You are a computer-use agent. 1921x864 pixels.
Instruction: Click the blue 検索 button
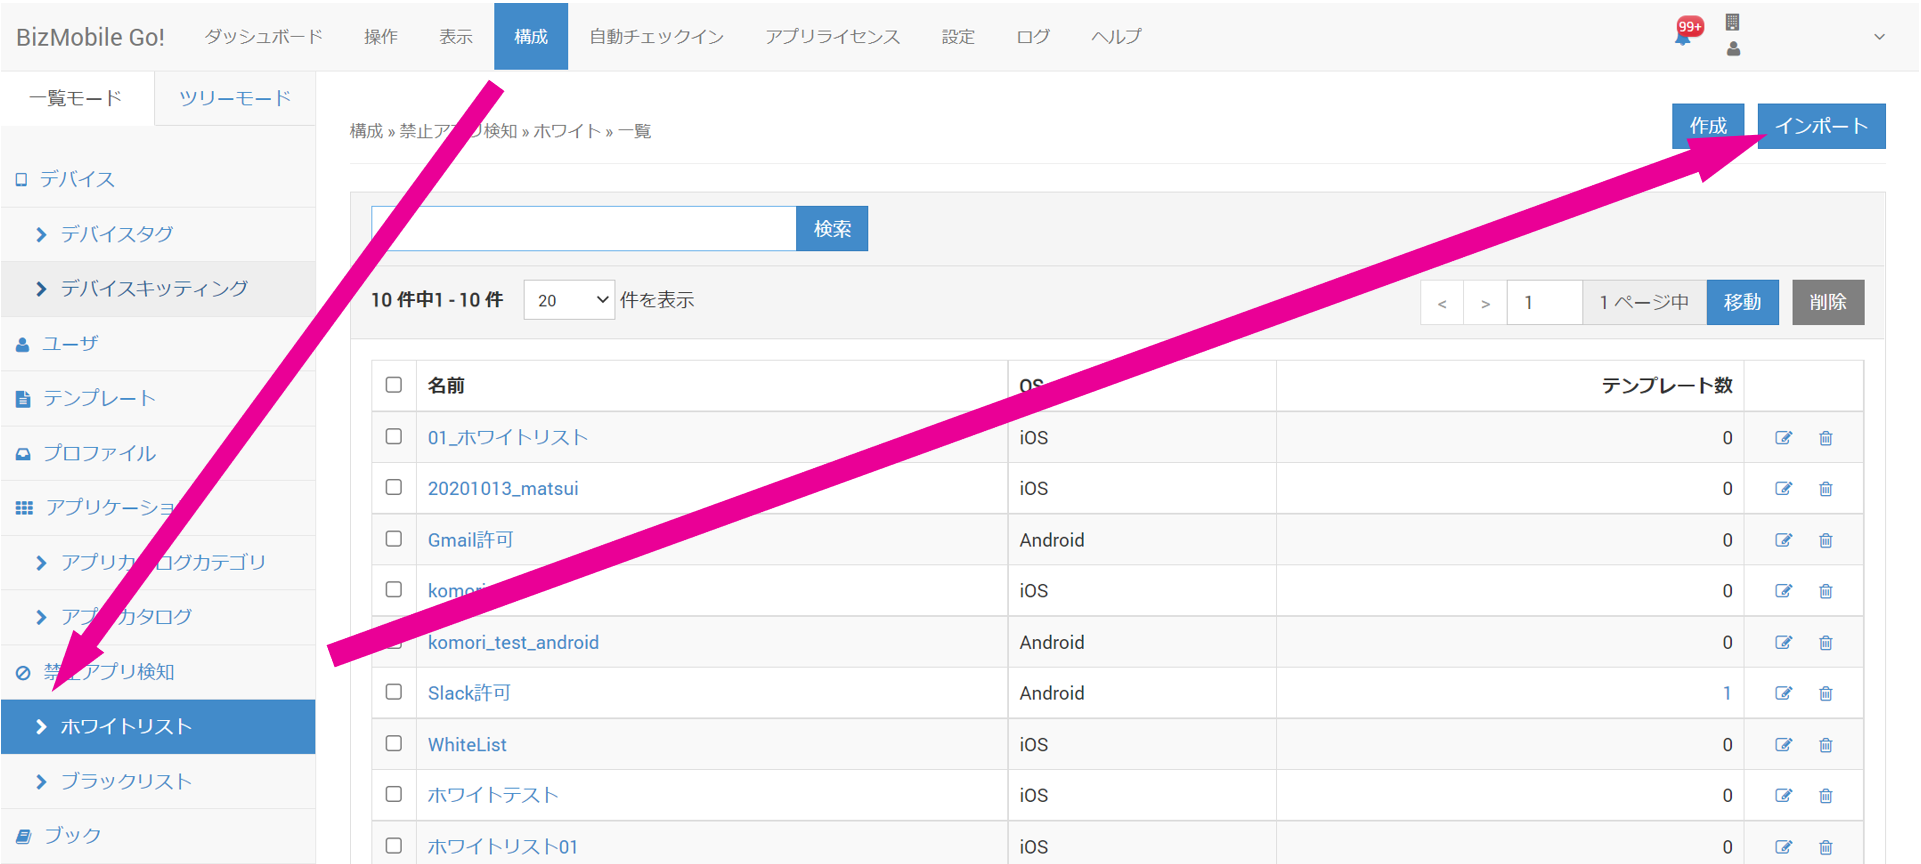tap(832, 229)
